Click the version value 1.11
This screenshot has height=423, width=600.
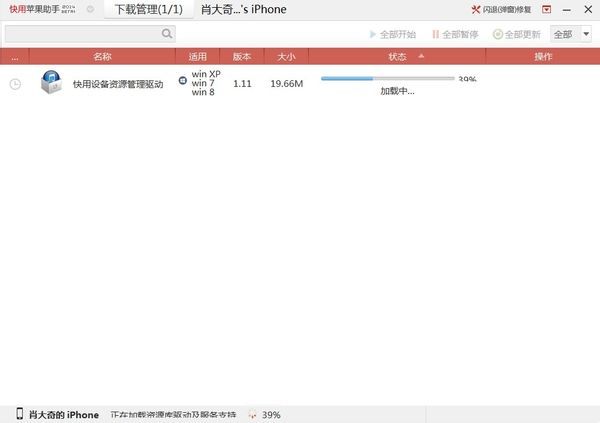coord(242,83)
